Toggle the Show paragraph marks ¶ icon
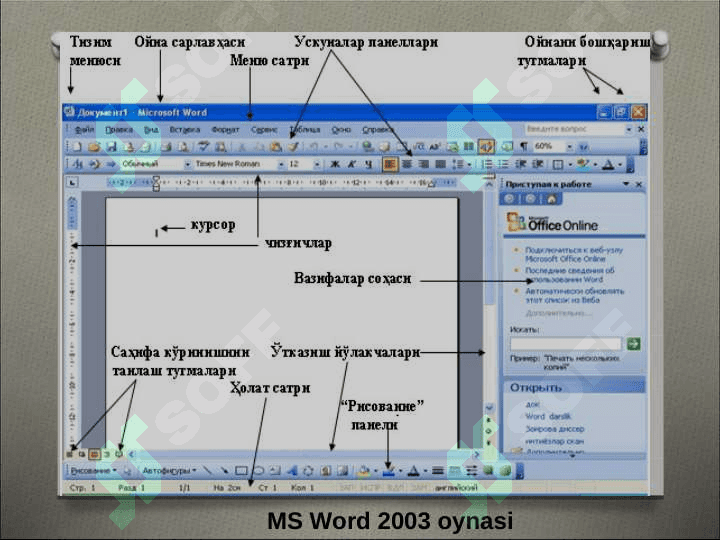Screen dimensions: 720x540 (x=523, y=146)
